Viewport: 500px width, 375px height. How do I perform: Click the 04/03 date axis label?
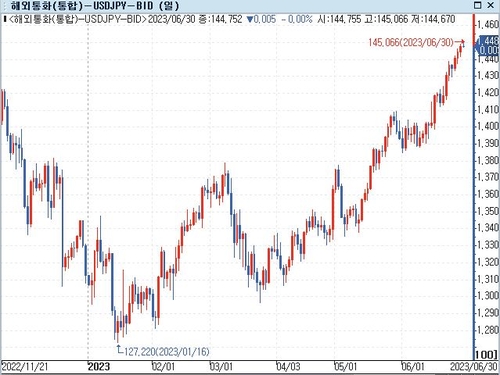(x=289, y=367)
